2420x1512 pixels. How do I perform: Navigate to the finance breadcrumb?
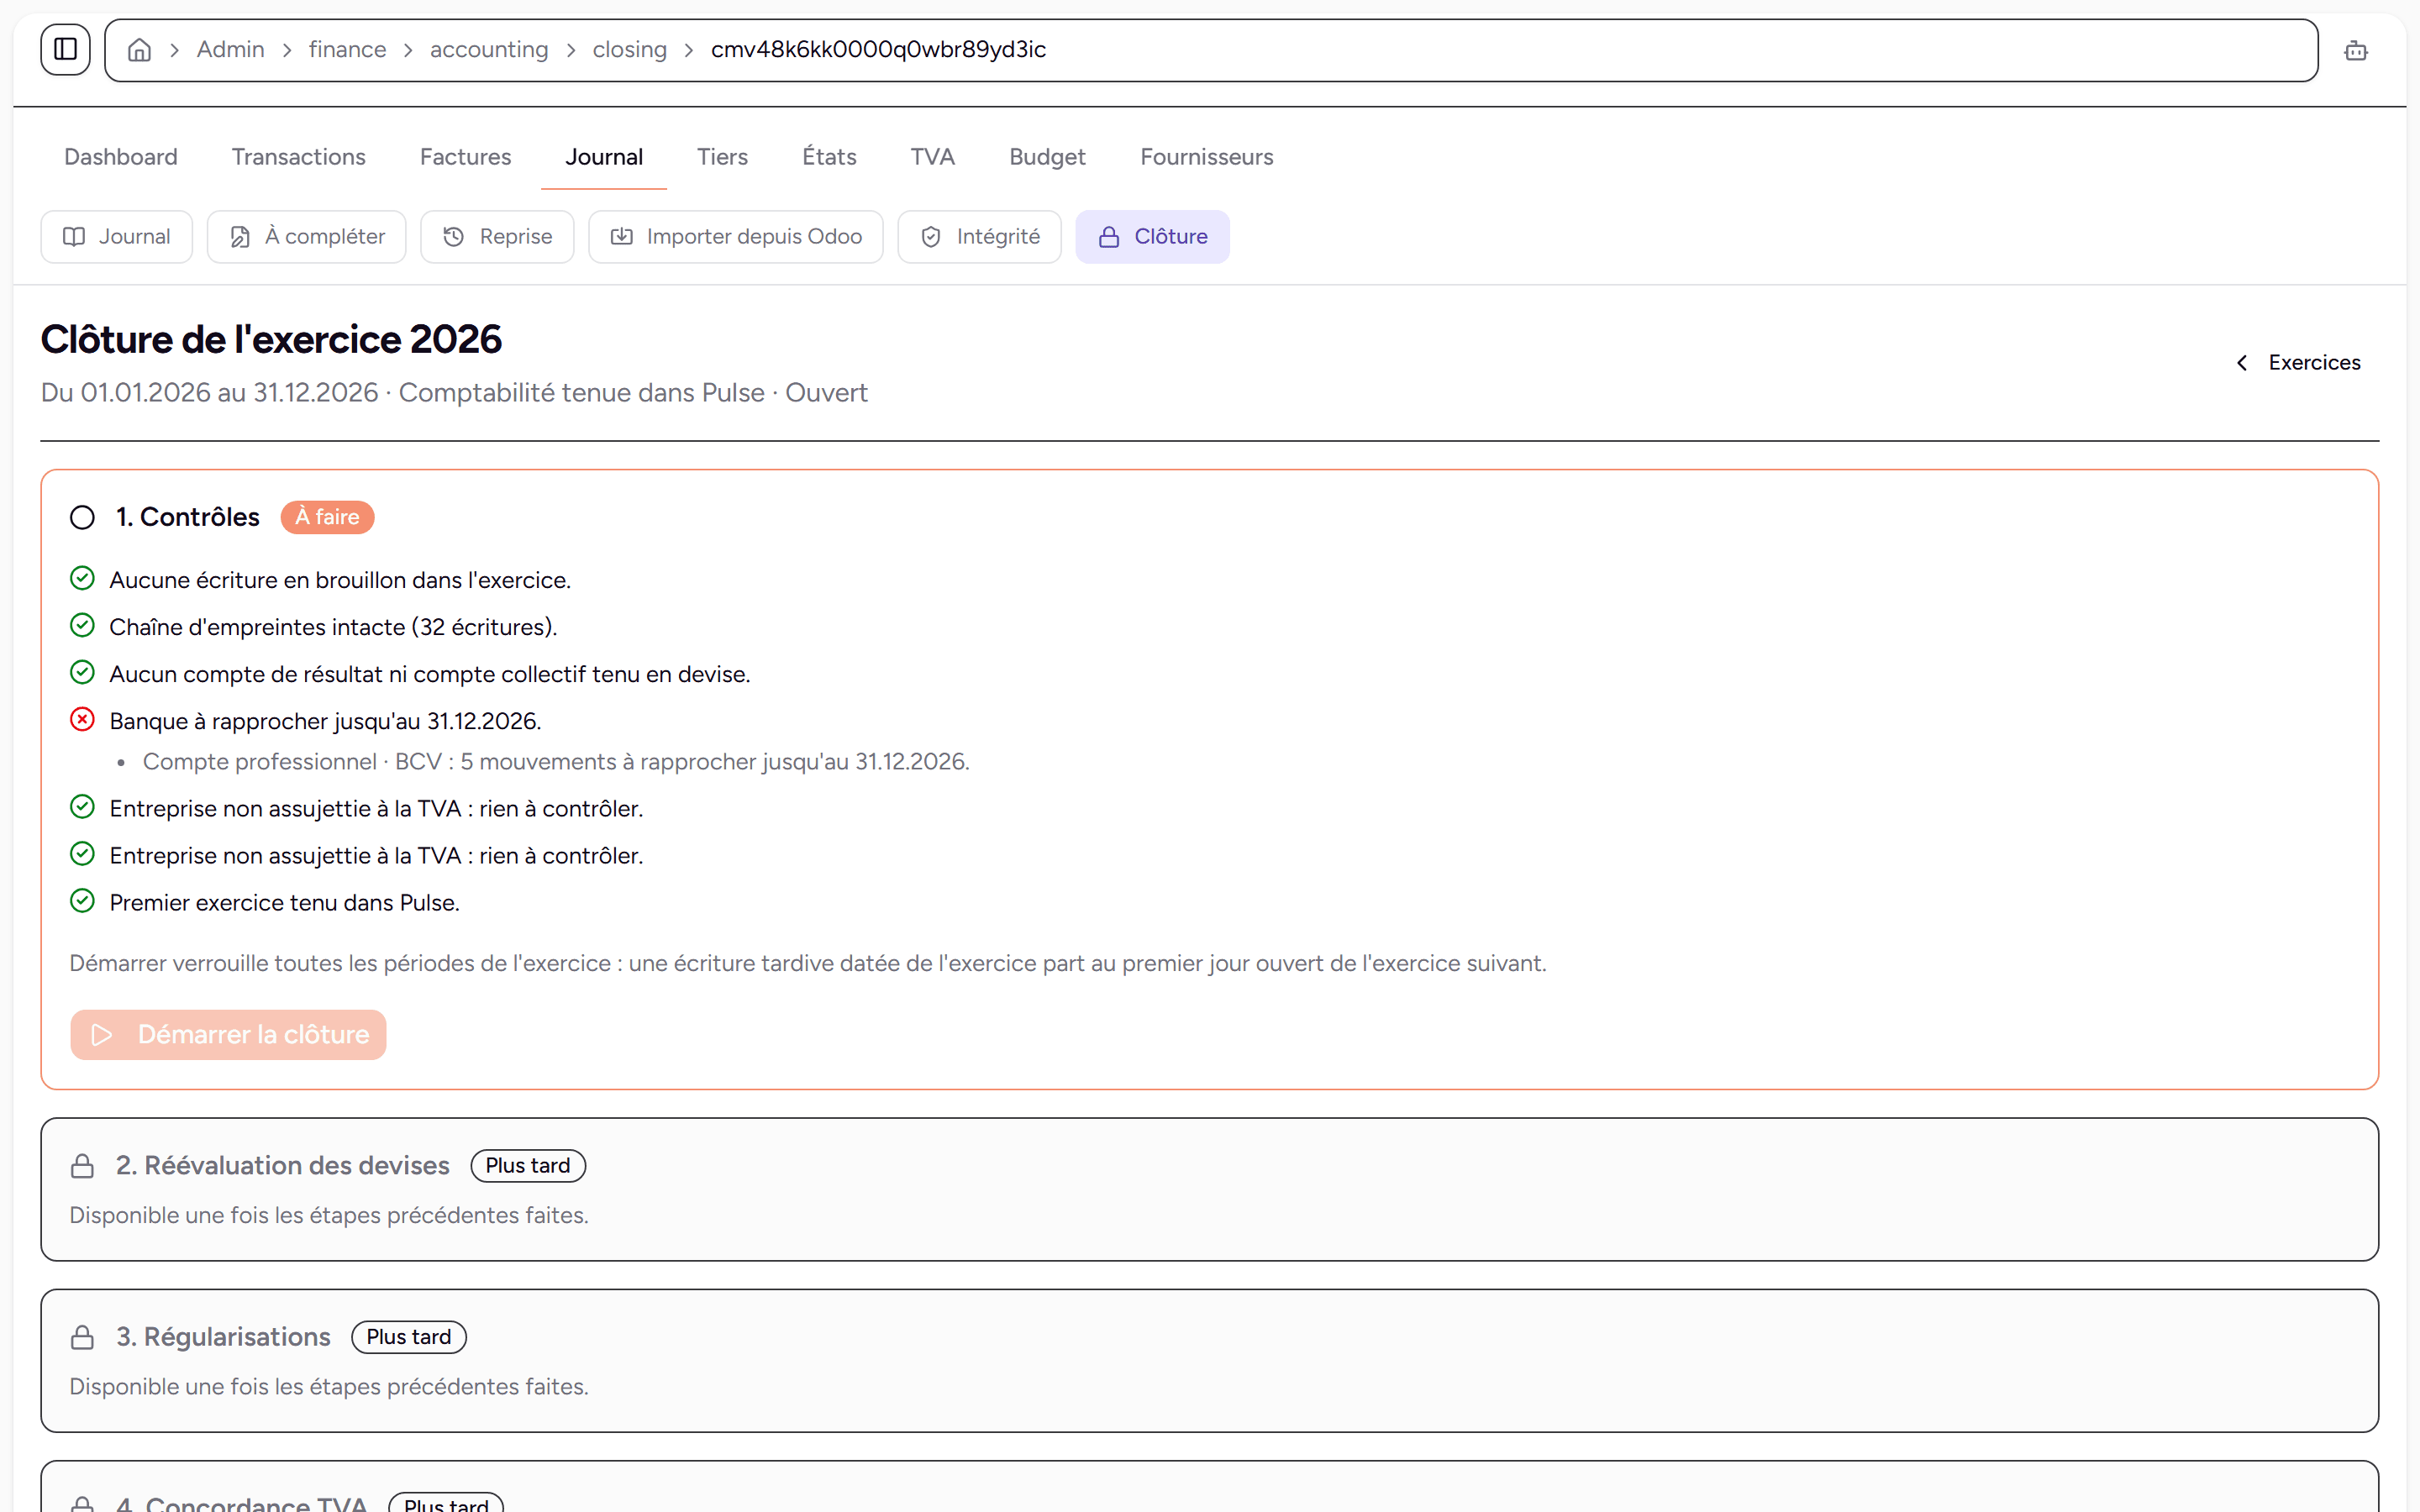(347, 50)
